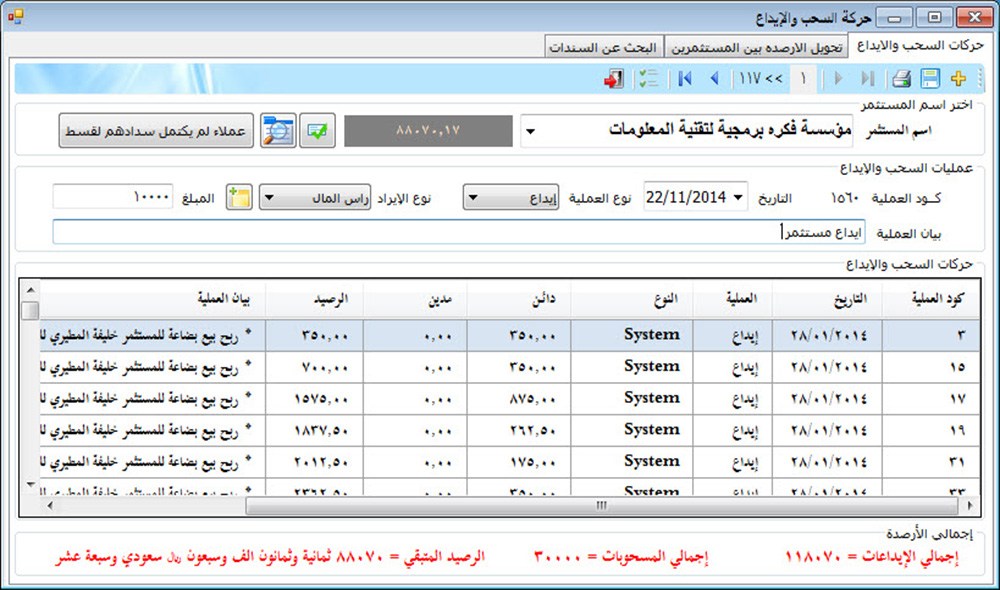This screenshot has width=1000, height=590.
Task: Click the المبلغ amount input field
Action: click(x=113, y=197)
